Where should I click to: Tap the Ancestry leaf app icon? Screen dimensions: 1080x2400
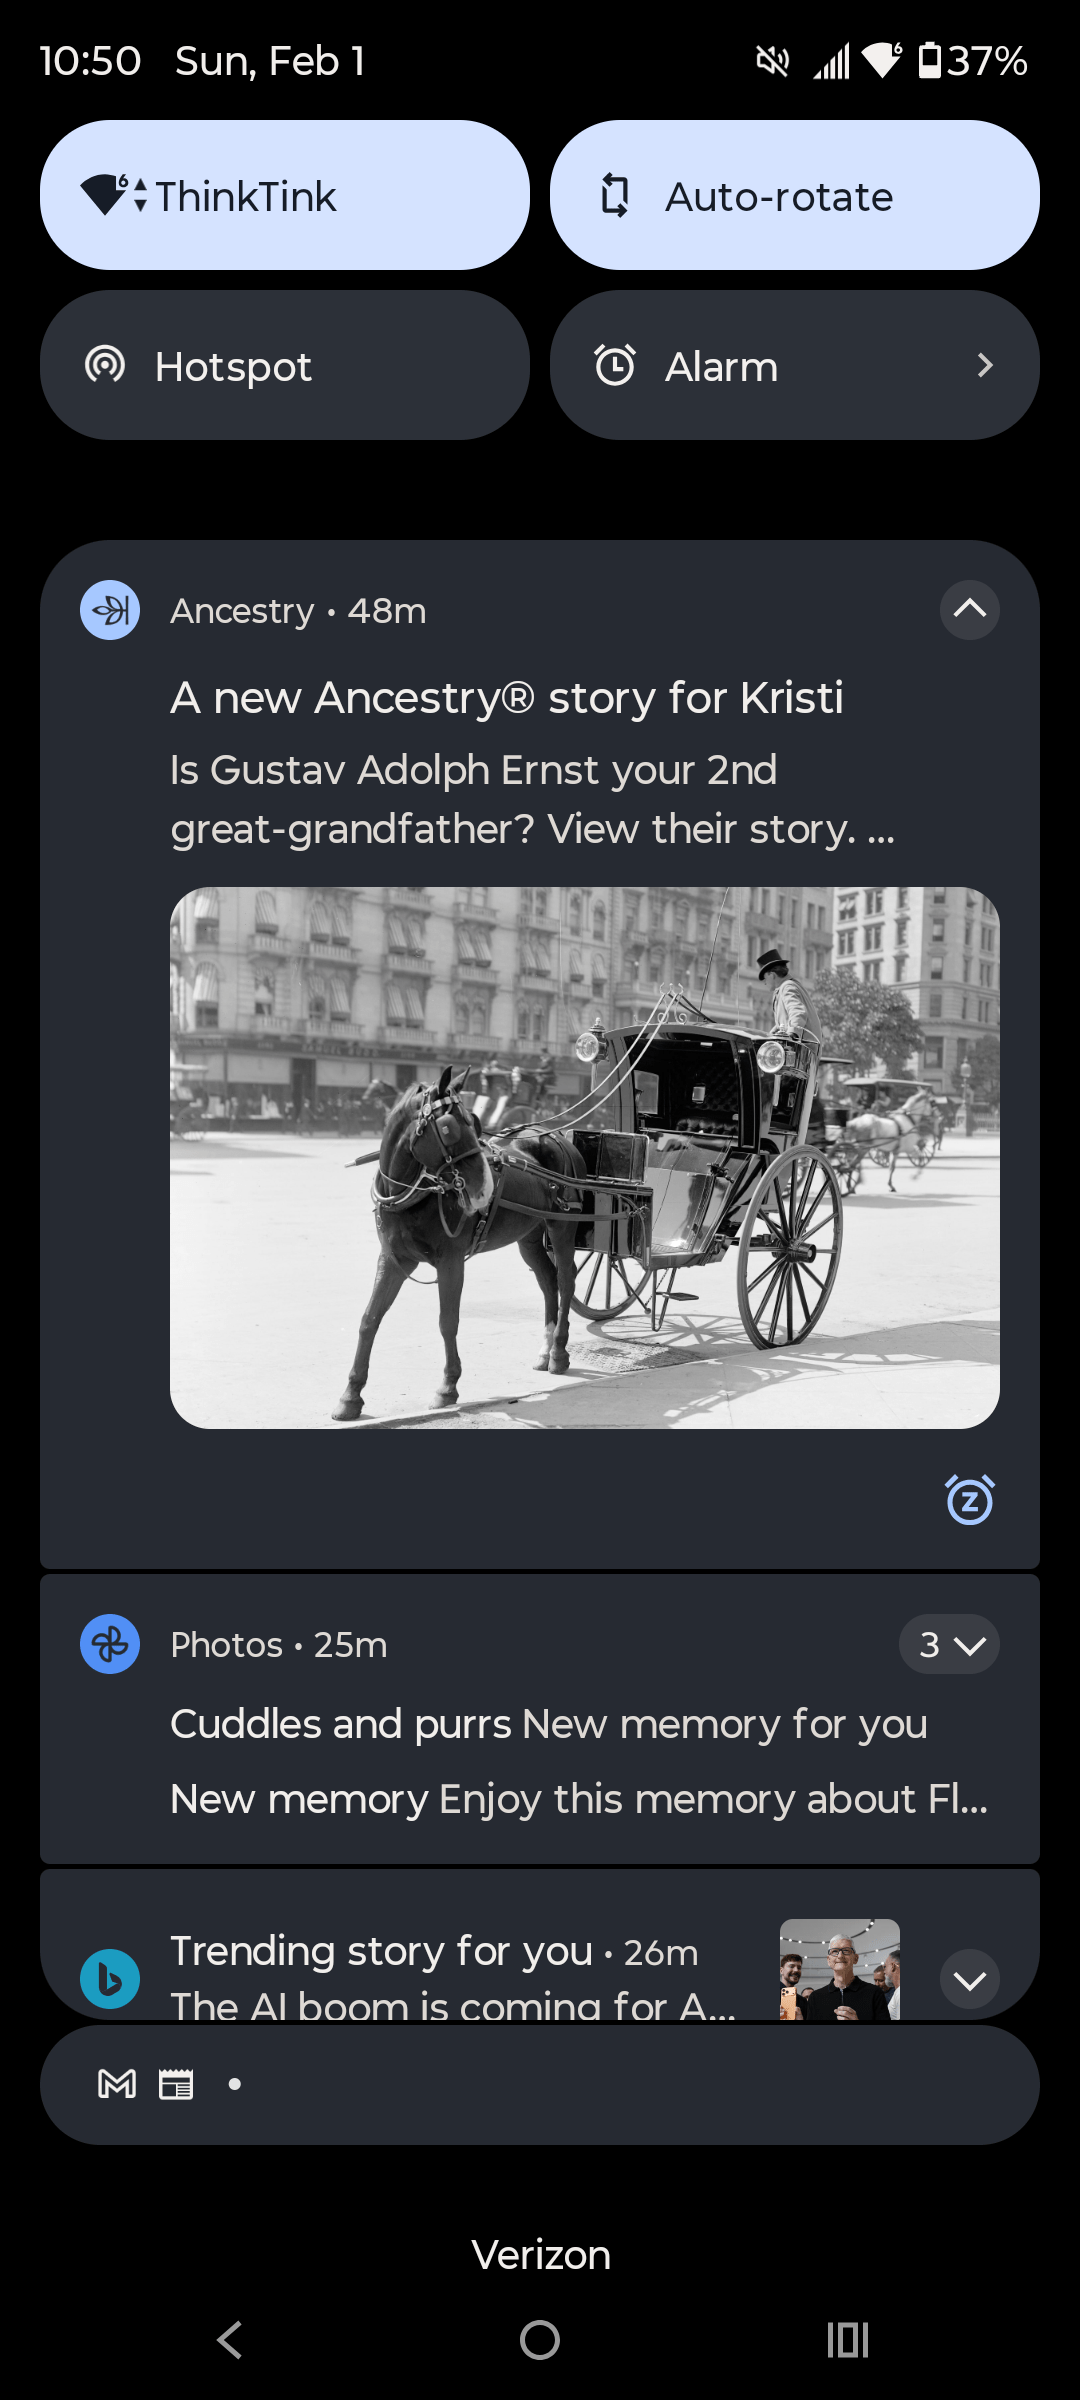[110, 610]
